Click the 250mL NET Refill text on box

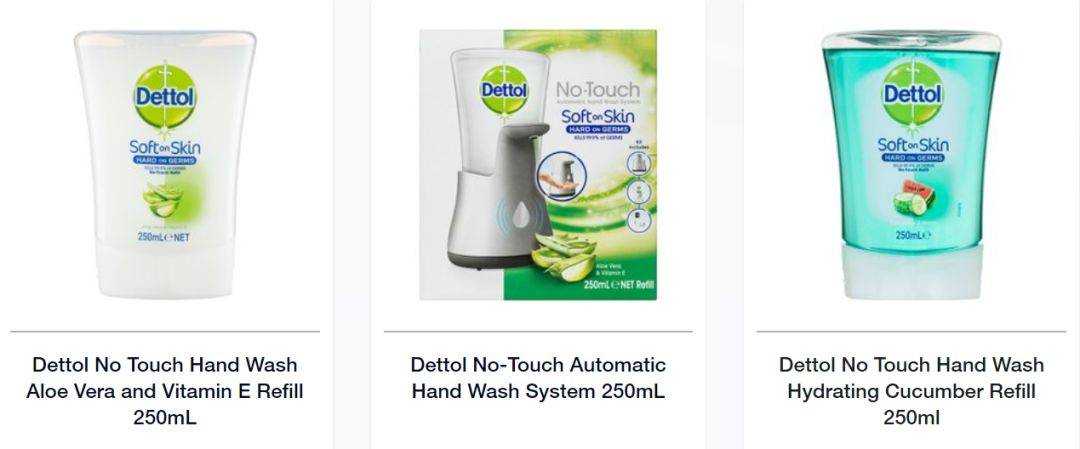click(618, 284)
